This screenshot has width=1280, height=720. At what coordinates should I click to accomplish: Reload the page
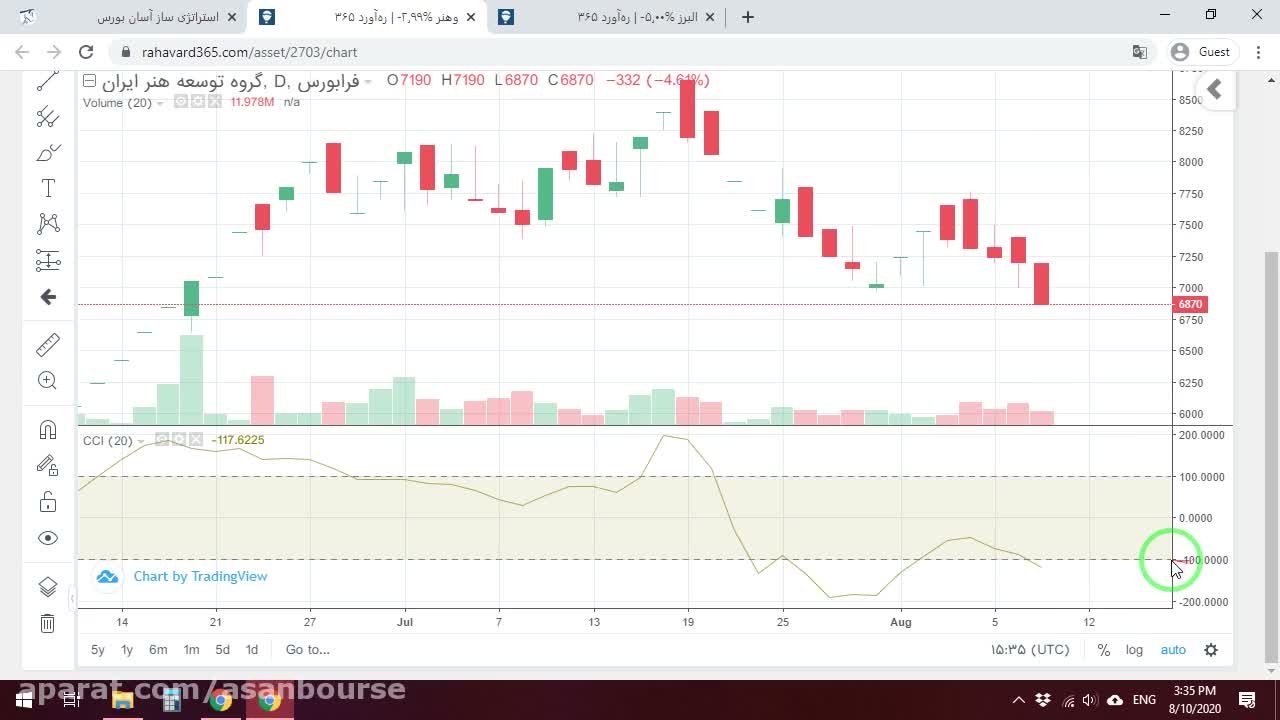86,52
